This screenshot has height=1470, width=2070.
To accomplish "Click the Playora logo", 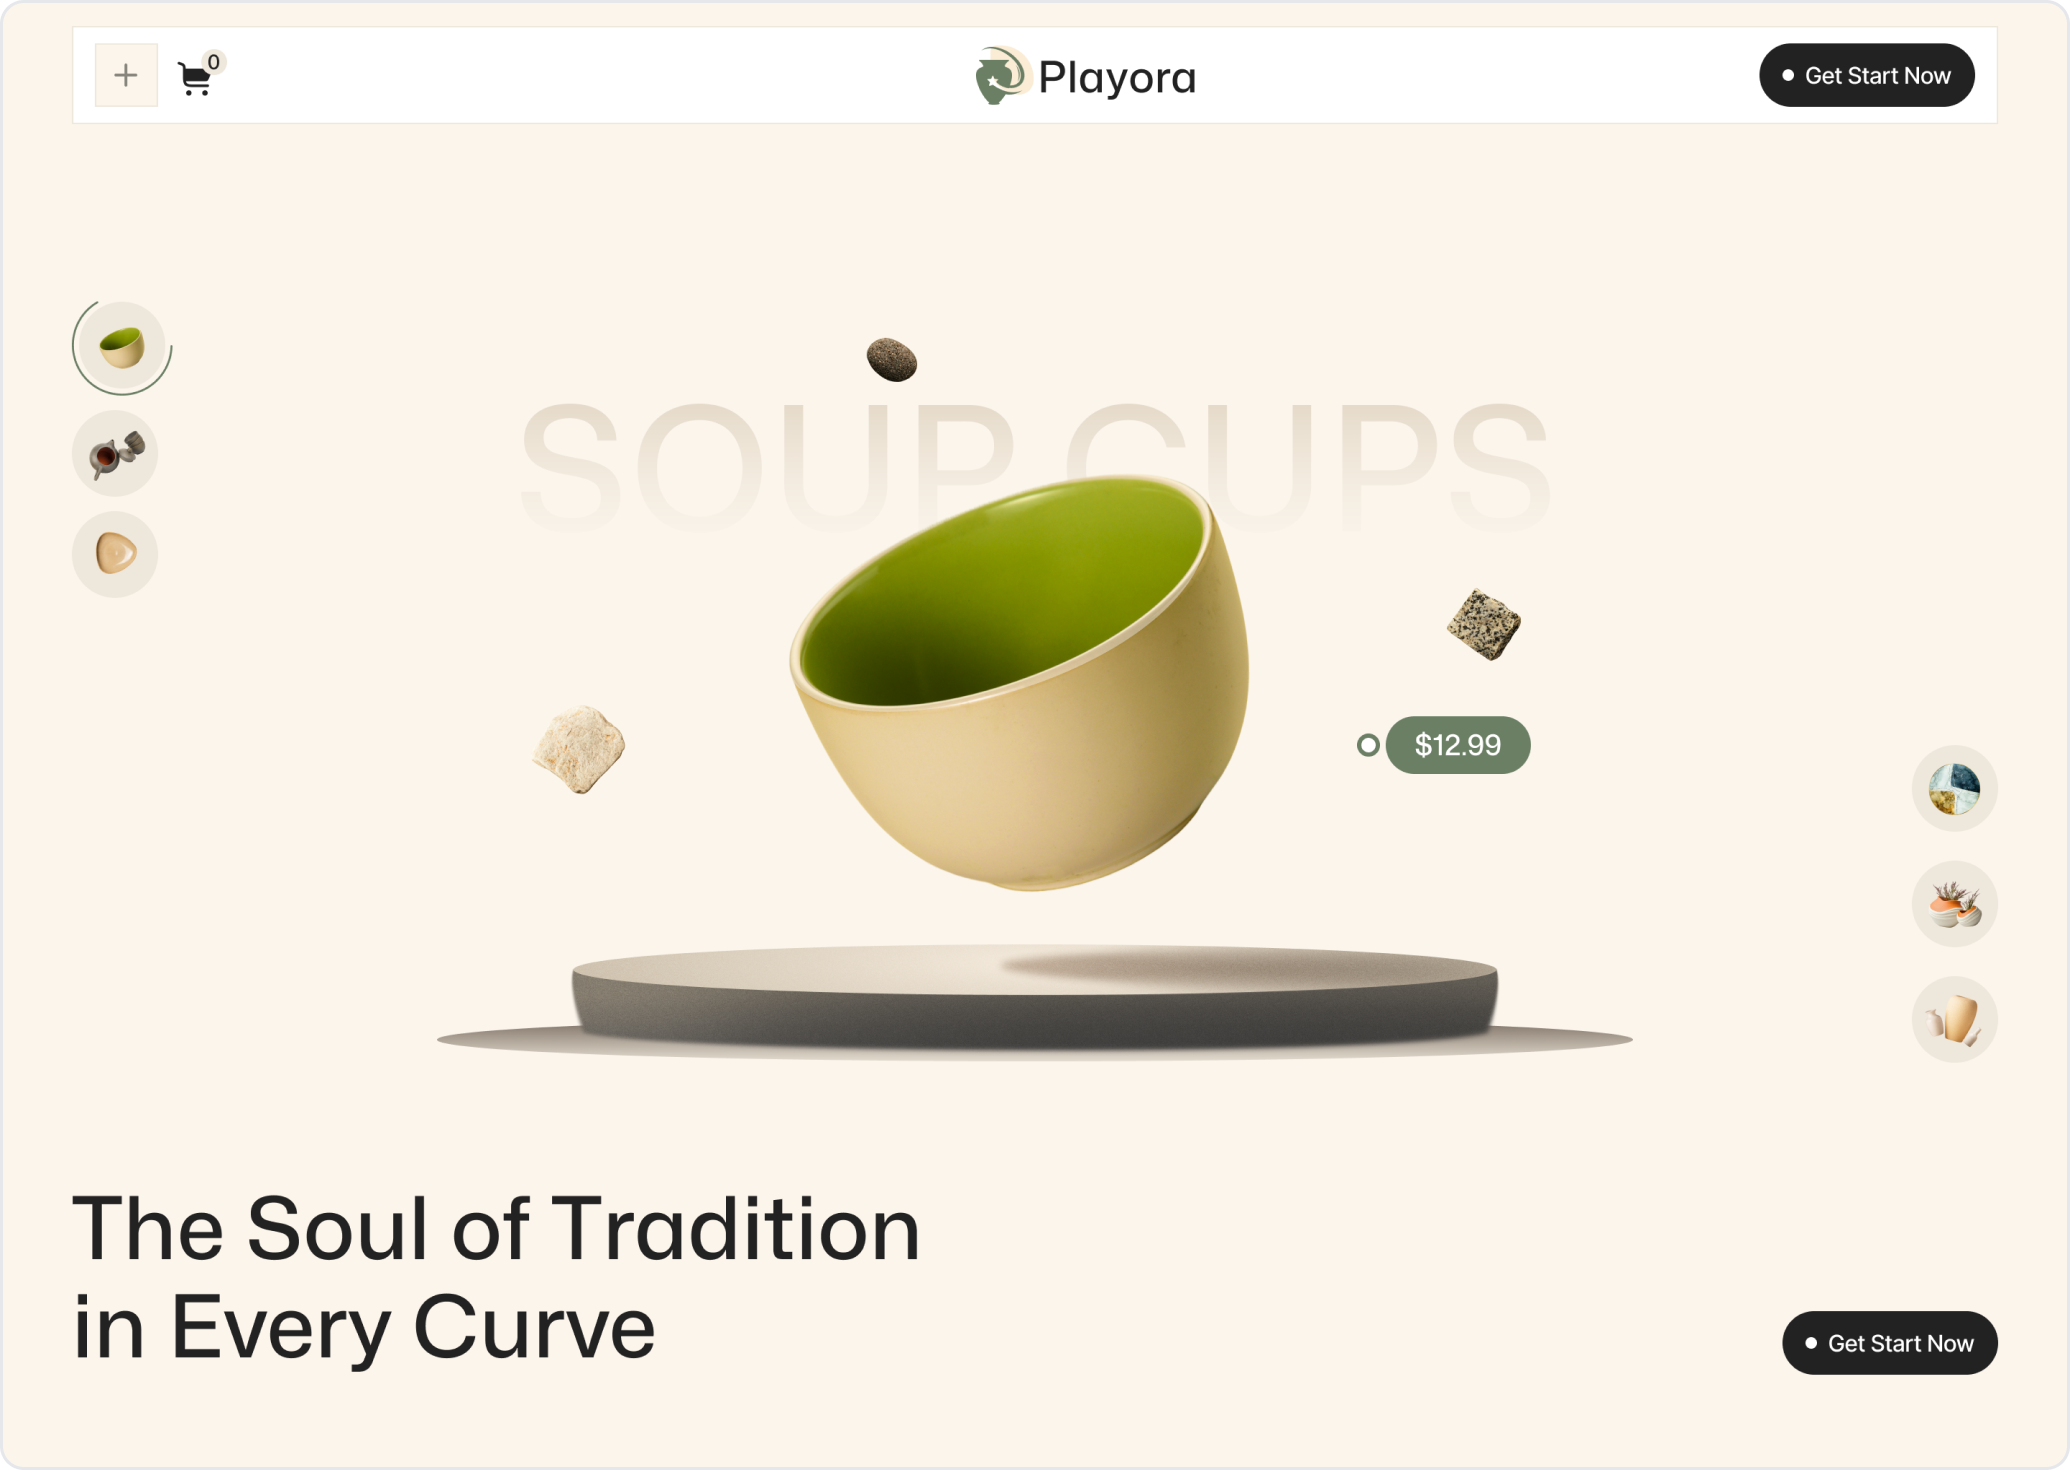I will pyautogui.click(x=1085, y=76).
